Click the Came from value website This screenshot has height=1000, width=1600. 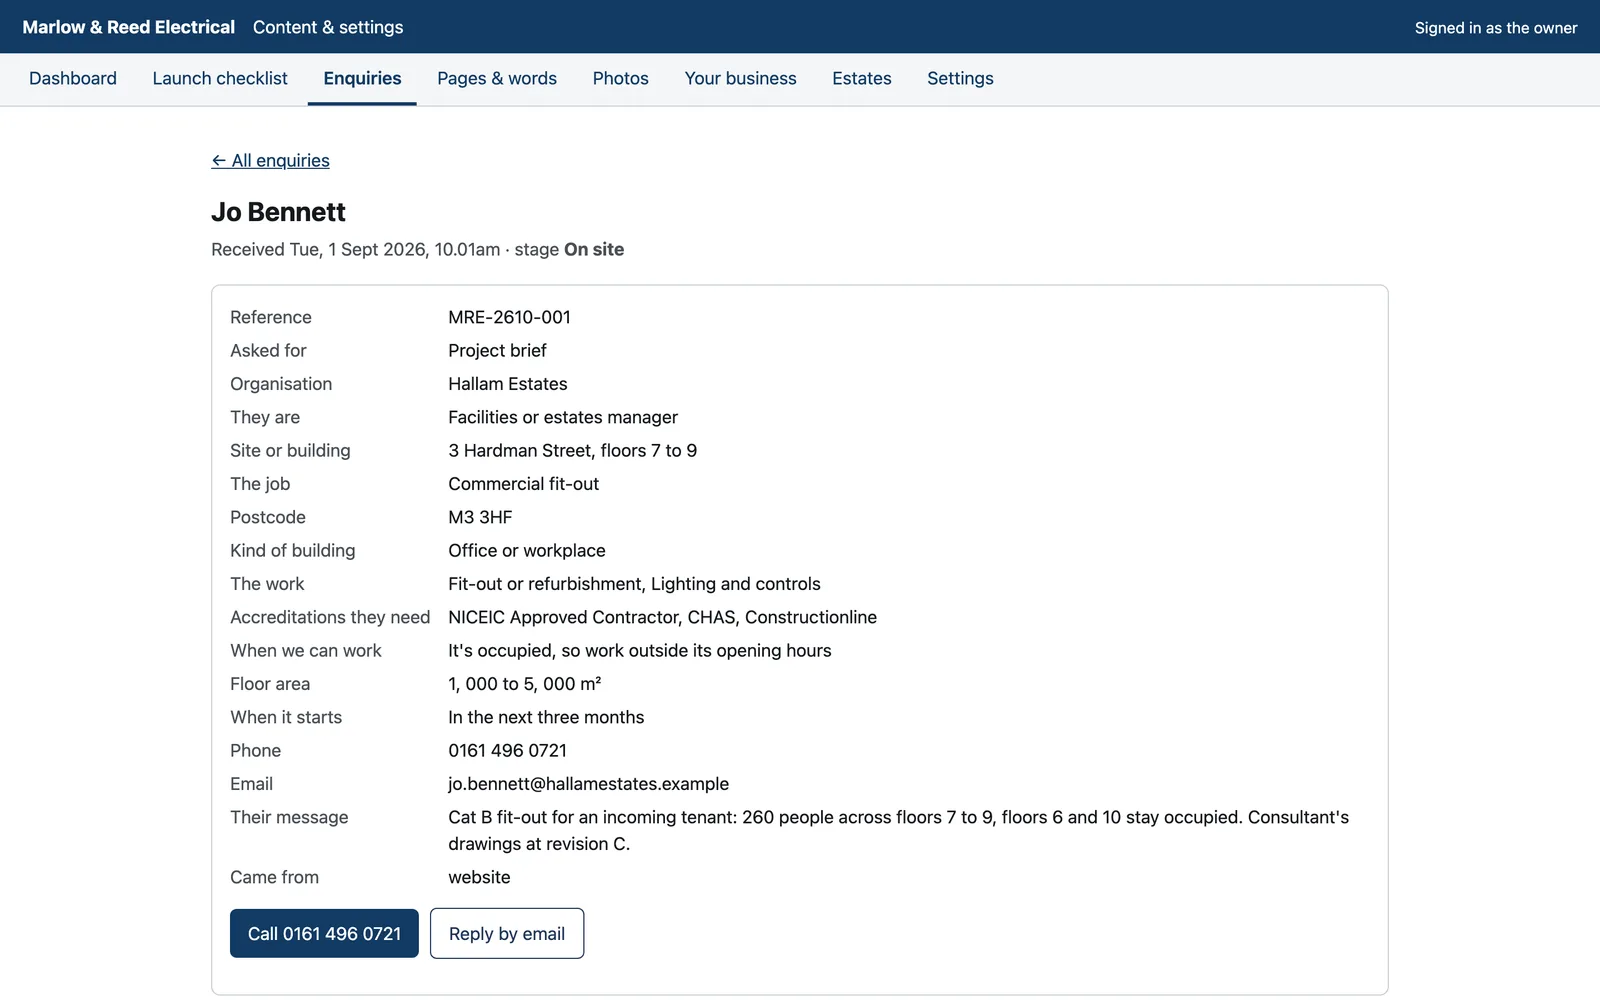(479, 877)
